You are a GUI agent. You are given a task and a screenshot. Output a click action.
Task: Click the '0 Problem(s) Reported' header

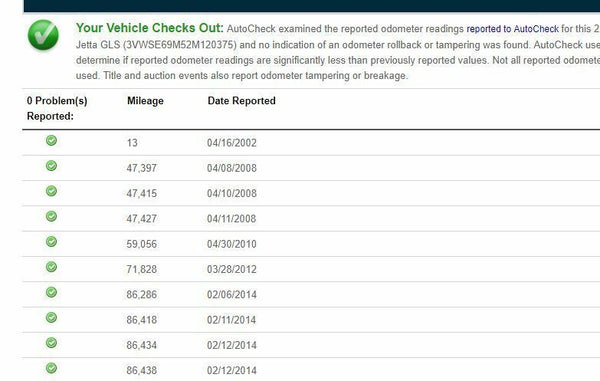(x=57, y=108)
